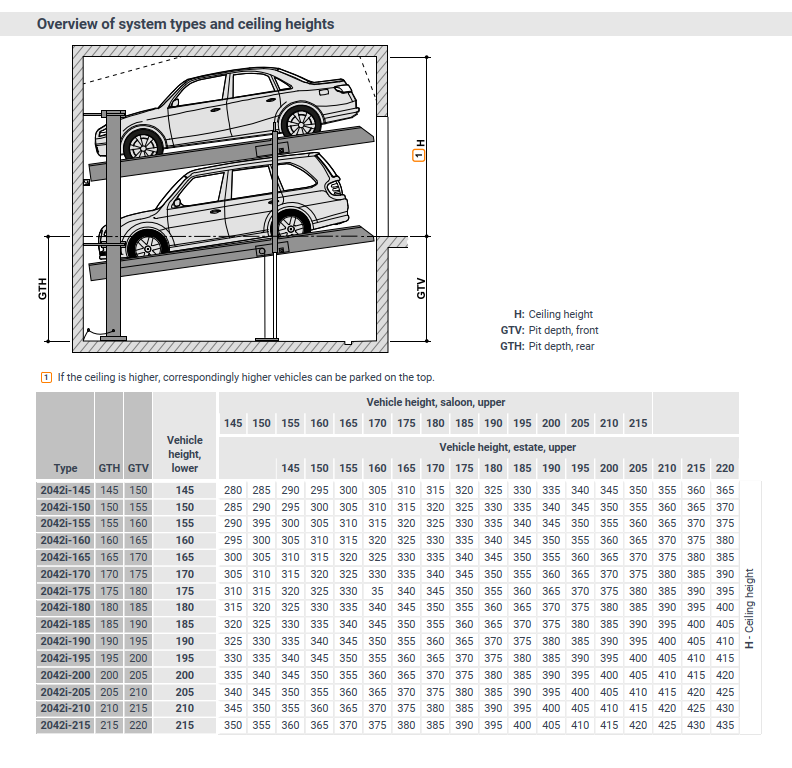This screenshot has height=768, width=792.
Task: Select the 2042i-145 type row label
Action: pyautogui.click(x=65, y=490)
